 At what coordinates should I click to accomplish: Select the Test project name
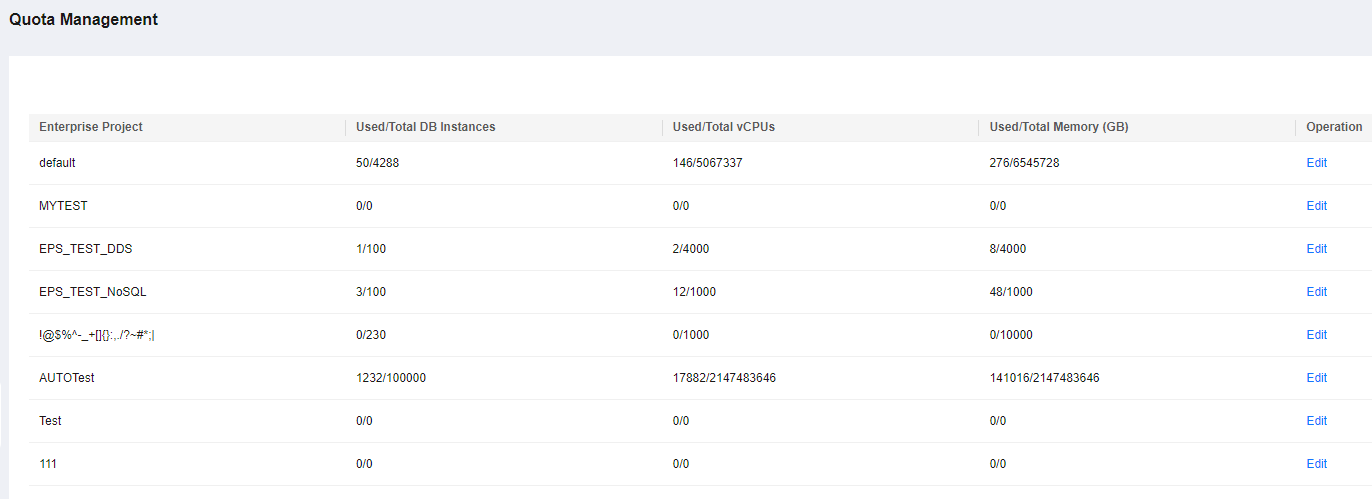coord(50,421)
